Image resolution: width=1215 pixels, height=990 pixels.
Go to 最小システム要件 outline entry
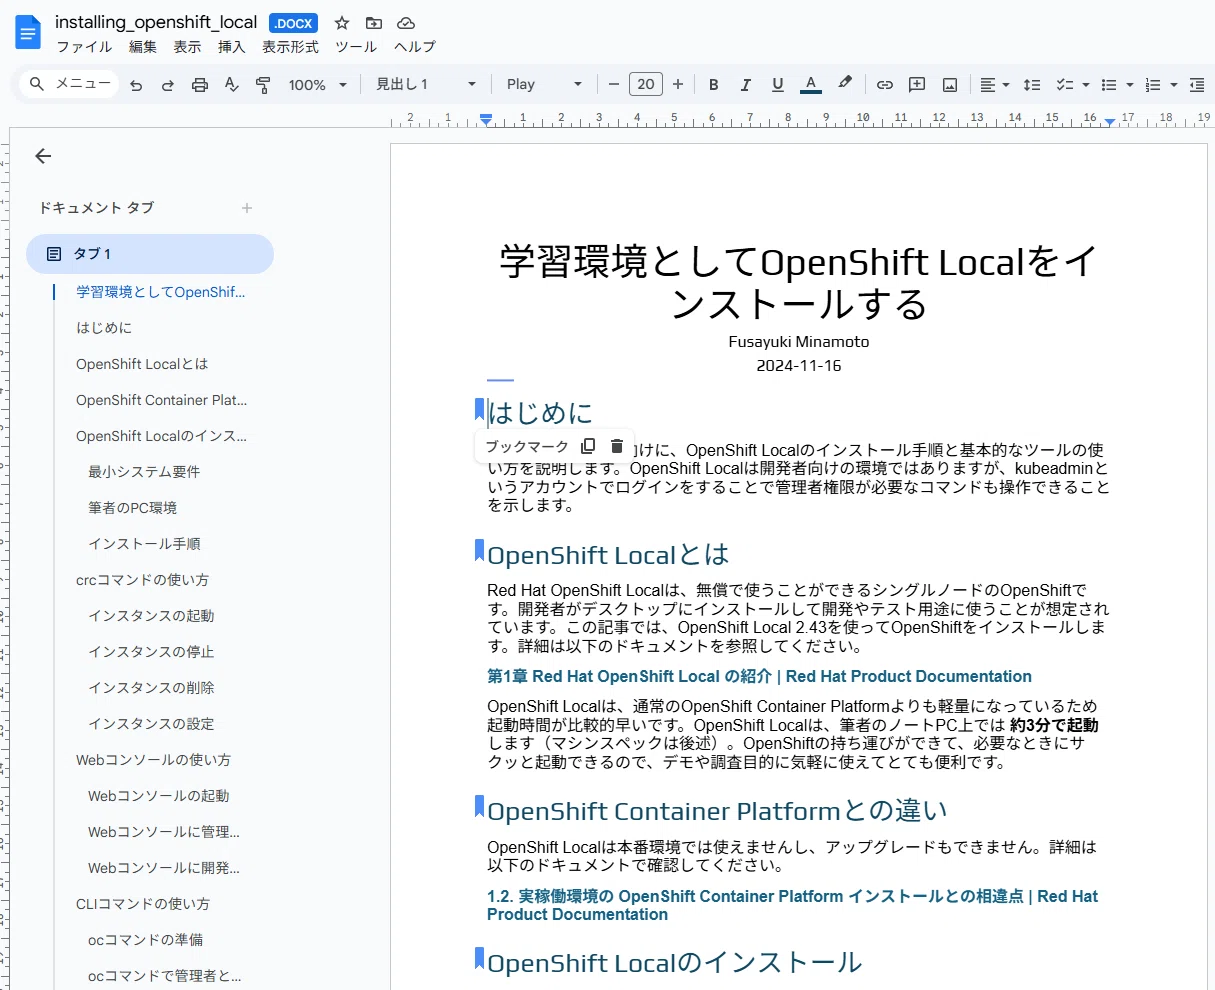[x=144, y=472]
